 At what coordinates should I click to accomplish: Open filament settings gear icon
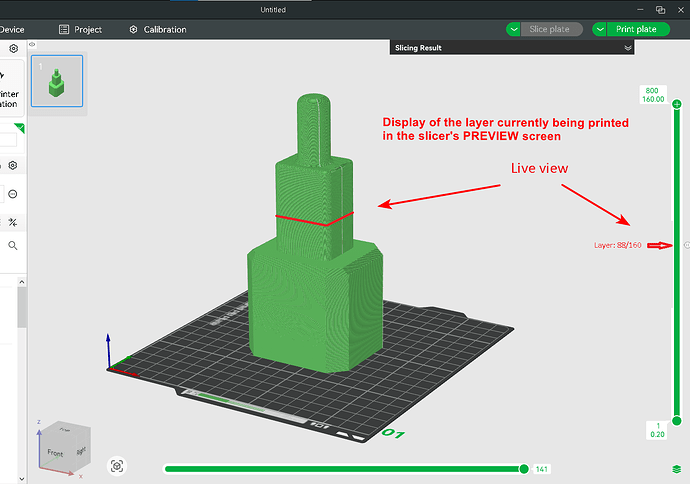(13, 165)
